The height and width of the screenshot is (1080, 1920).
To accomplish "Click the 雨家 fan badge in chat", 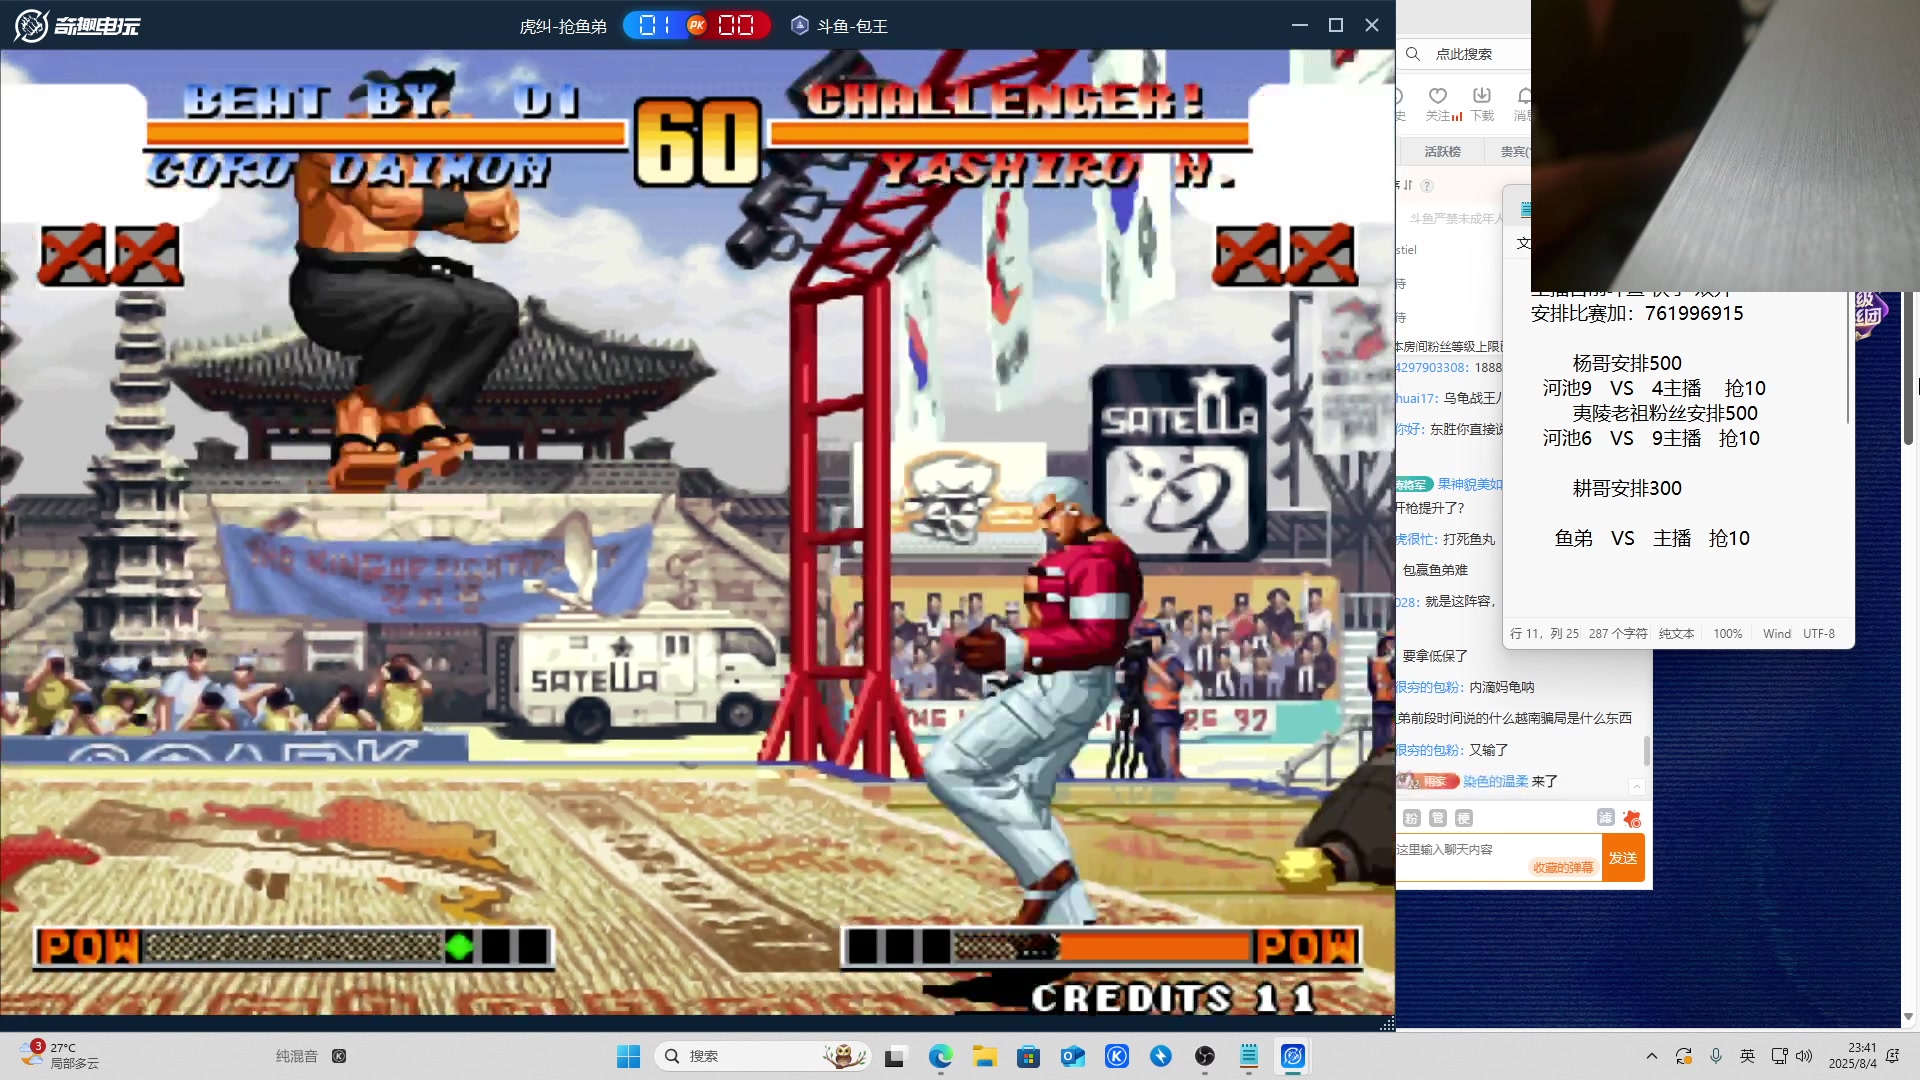I will [1427, 781].
